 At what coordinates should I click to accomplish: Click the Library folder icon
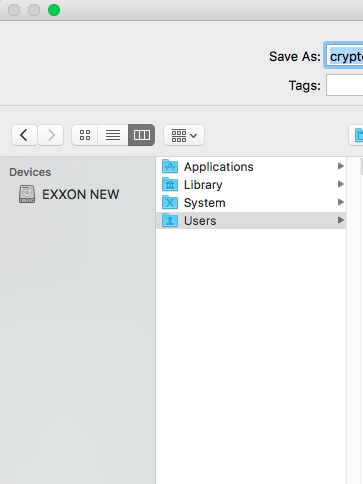170,184
